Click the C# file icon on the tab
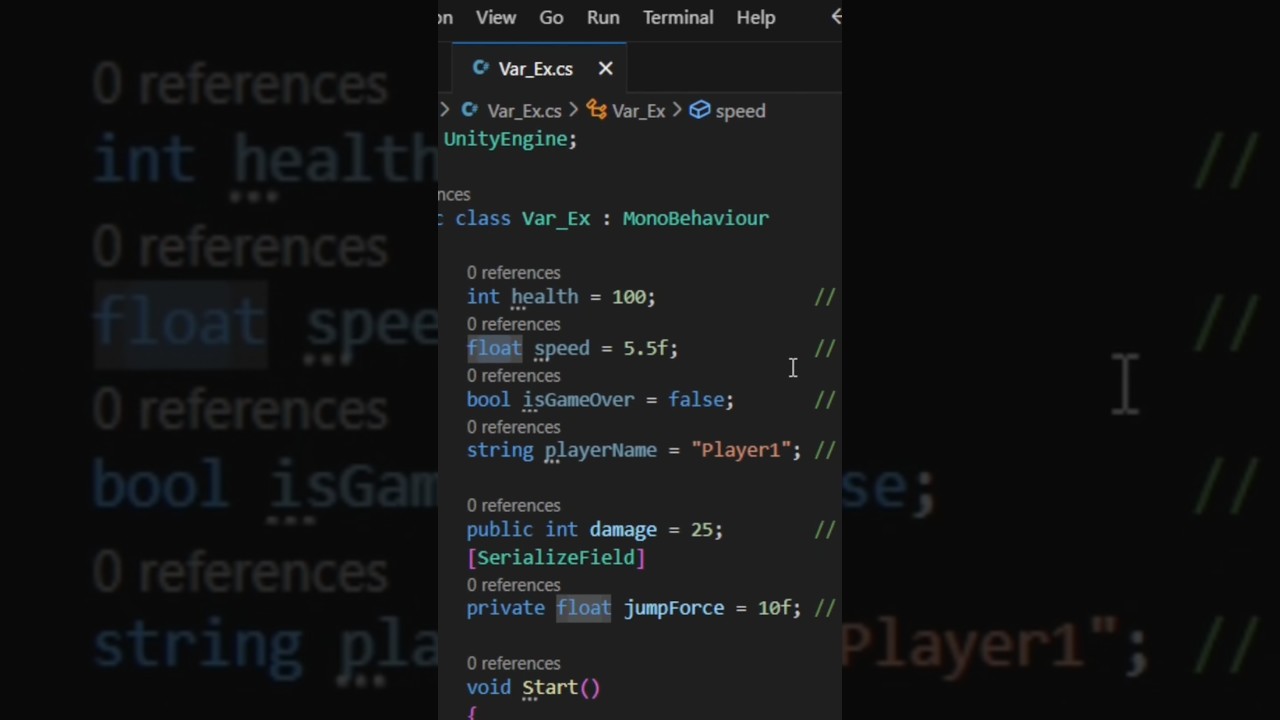Screen dimensions: 1280x720 (481, 68)
